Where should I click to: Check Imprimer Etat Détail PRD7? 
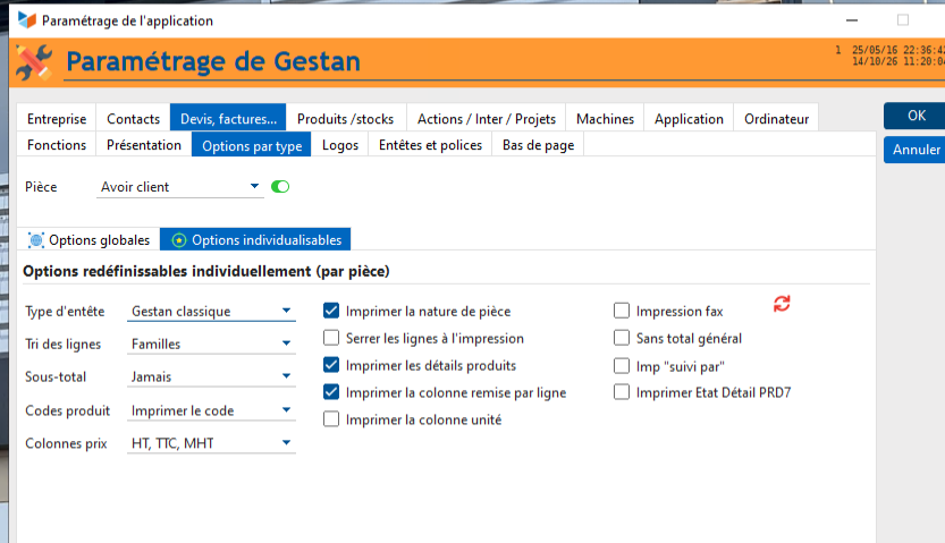(x=621, y=392)
